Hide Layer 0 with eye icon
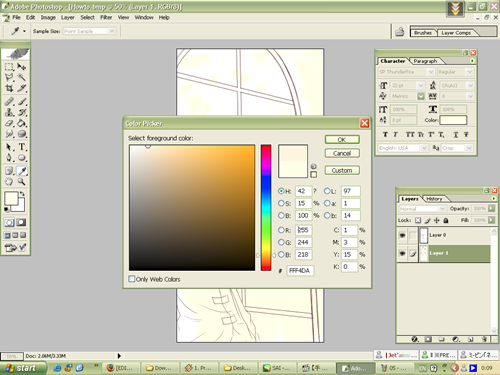Screen dimensions: 500x375 (x=402, y=235)
